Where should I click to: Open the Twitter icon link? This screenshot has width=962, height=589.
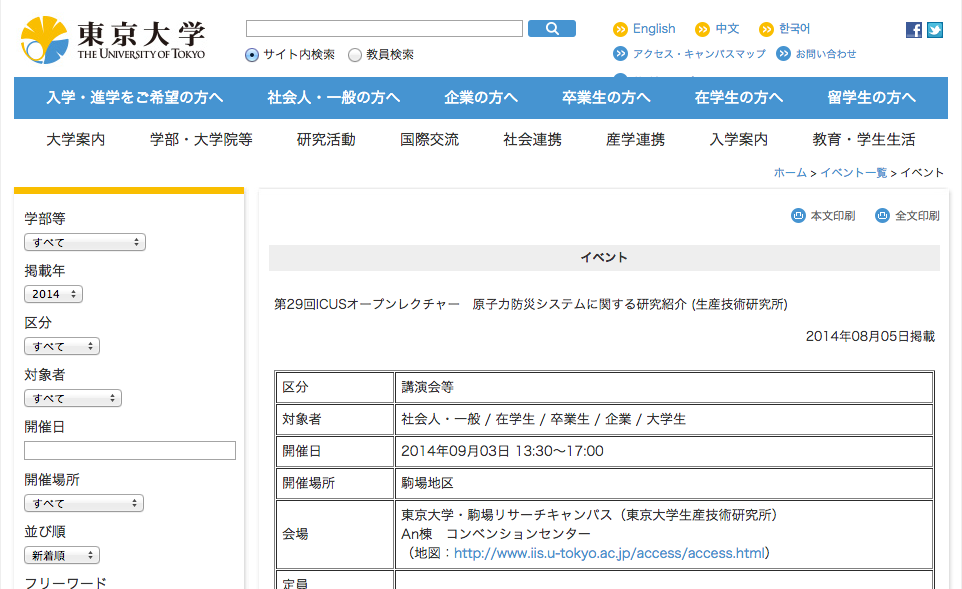935,30
